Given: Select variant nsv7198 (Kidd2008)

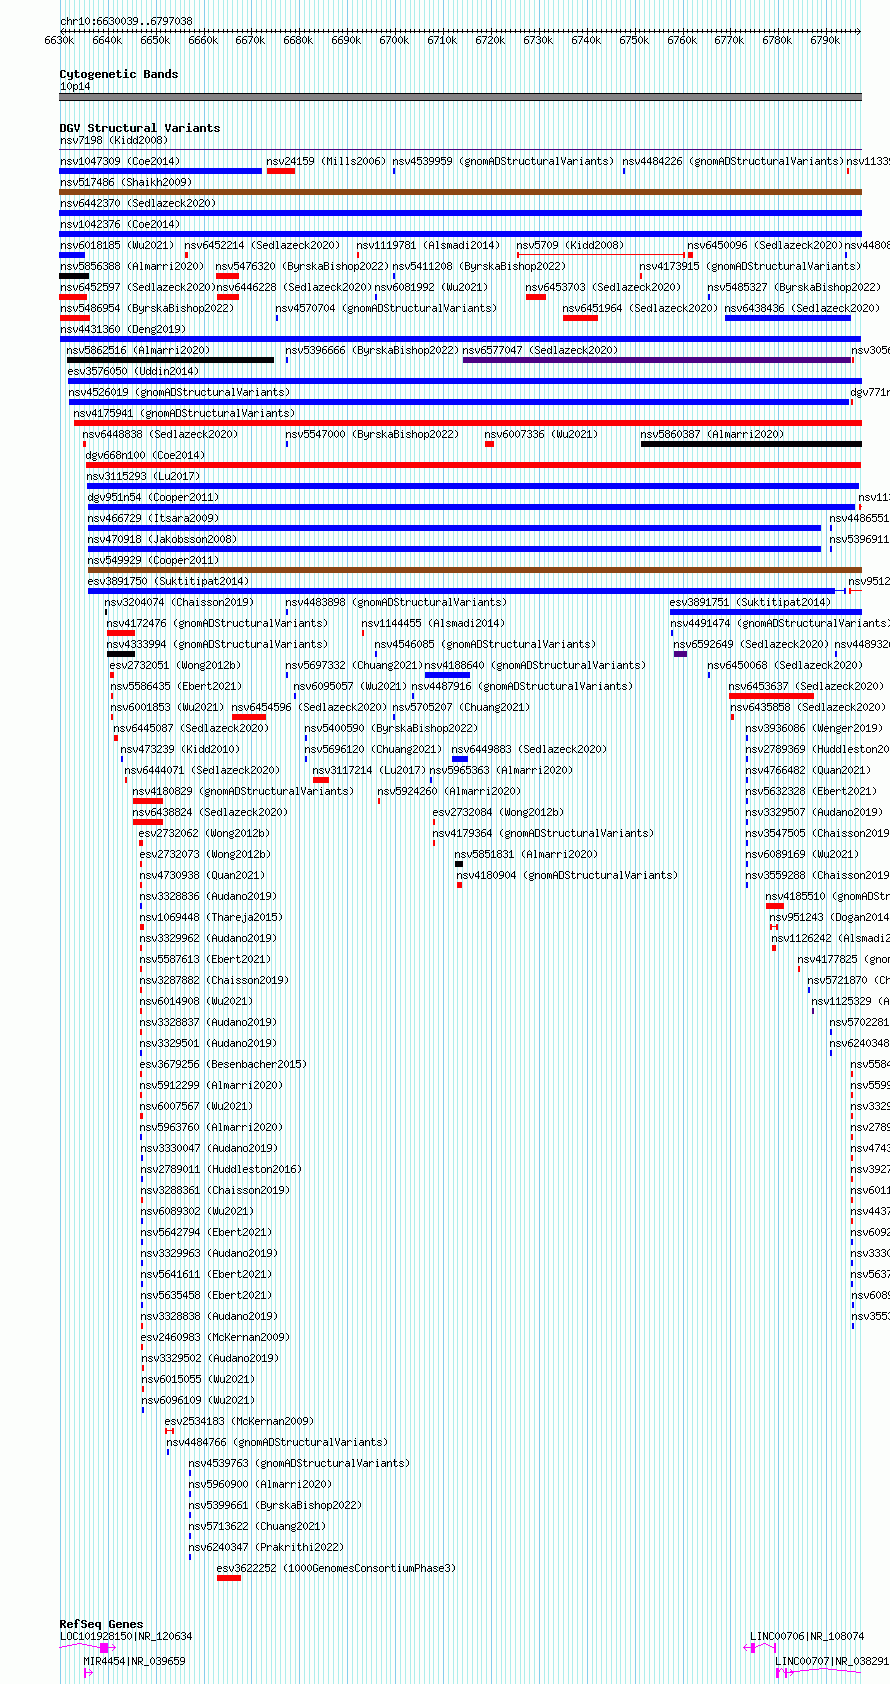Looking at the screenshot, I should point(114,141).
